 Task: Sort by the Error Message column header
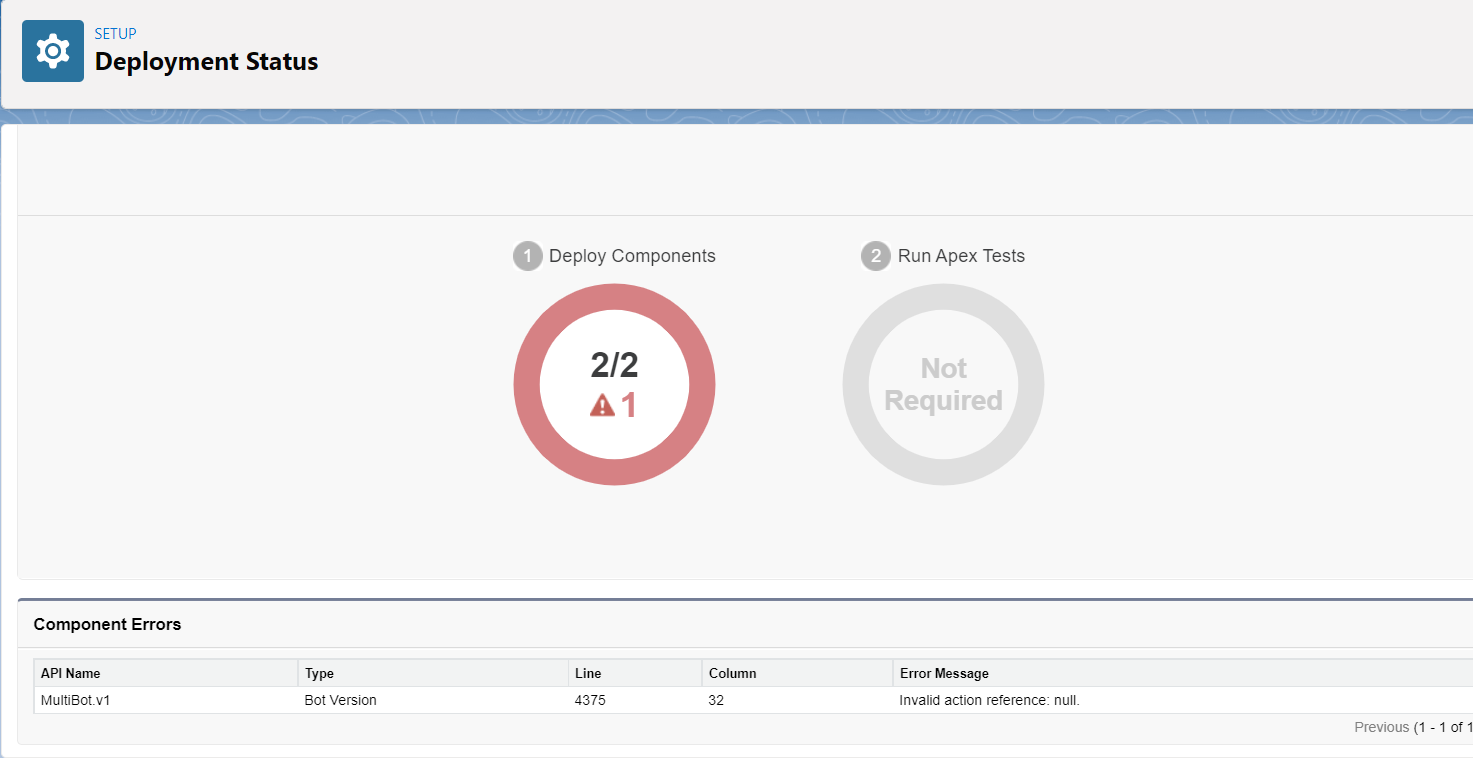tap(1183, 673)
